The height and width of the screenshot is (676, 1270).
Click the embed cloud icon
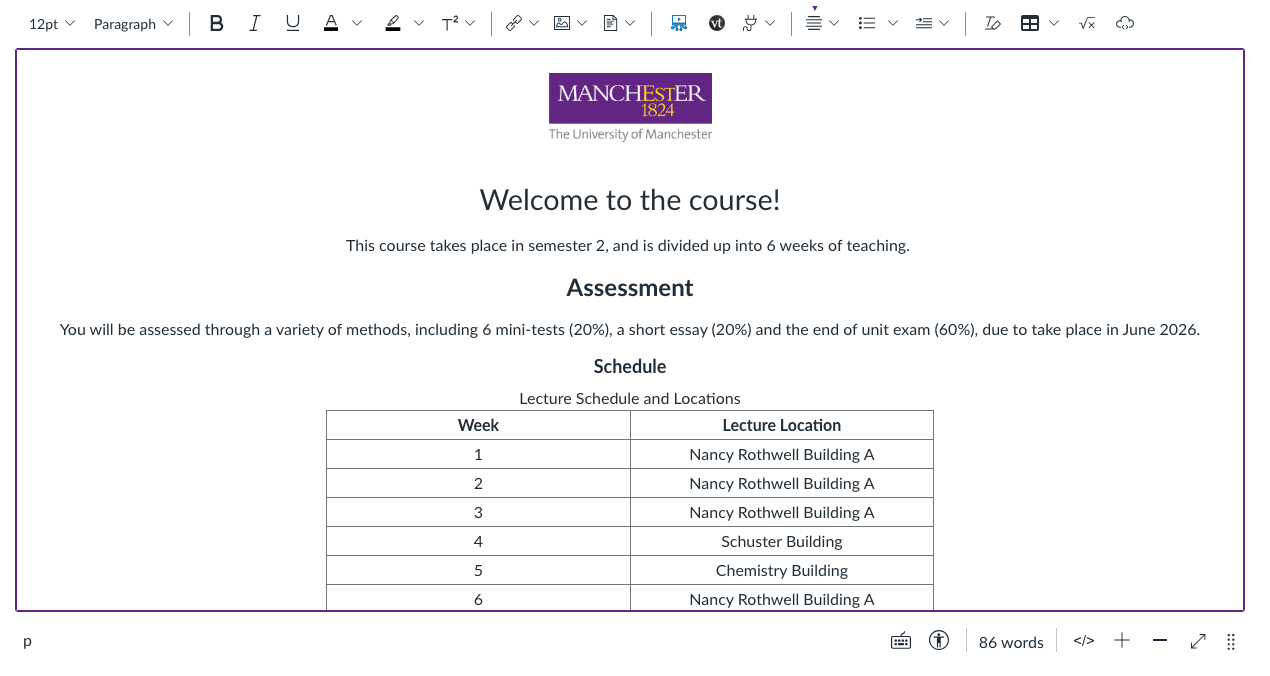(x=1125, y=24)
